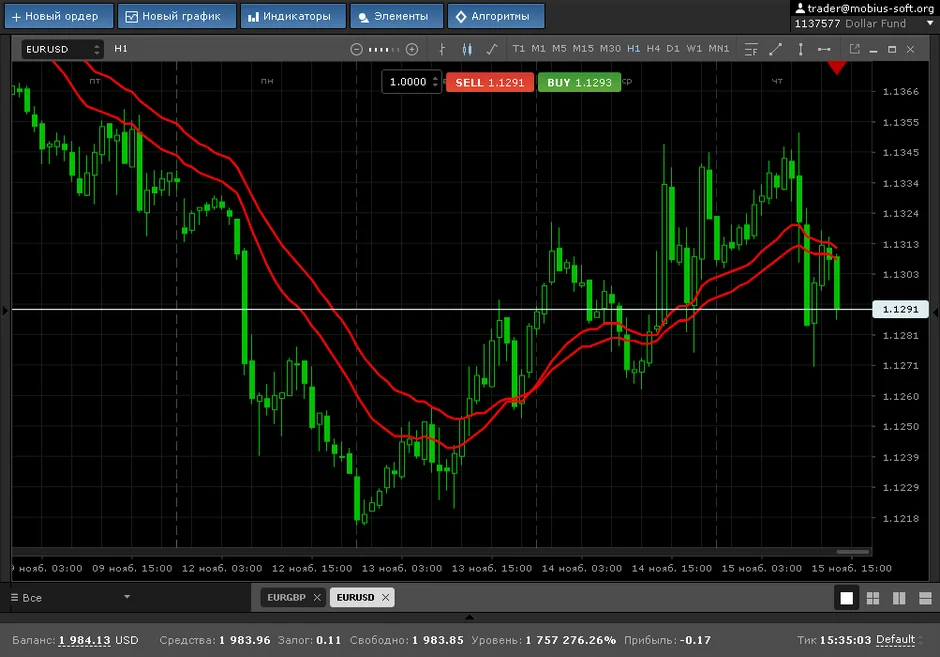The image size is (940, 657).
Task: Click BUY 1.1293 button
Action: pos(579,82)
